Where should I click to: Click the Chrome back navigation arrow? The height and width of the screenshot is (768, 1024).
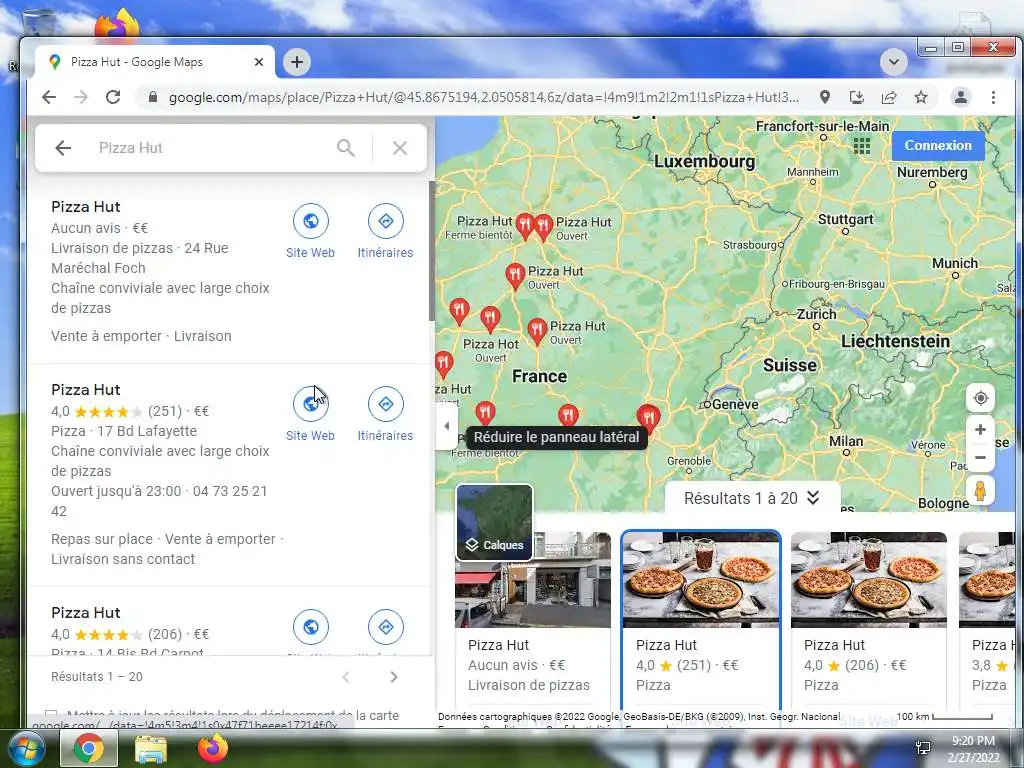pyautogui.click(x=49, y=97)
